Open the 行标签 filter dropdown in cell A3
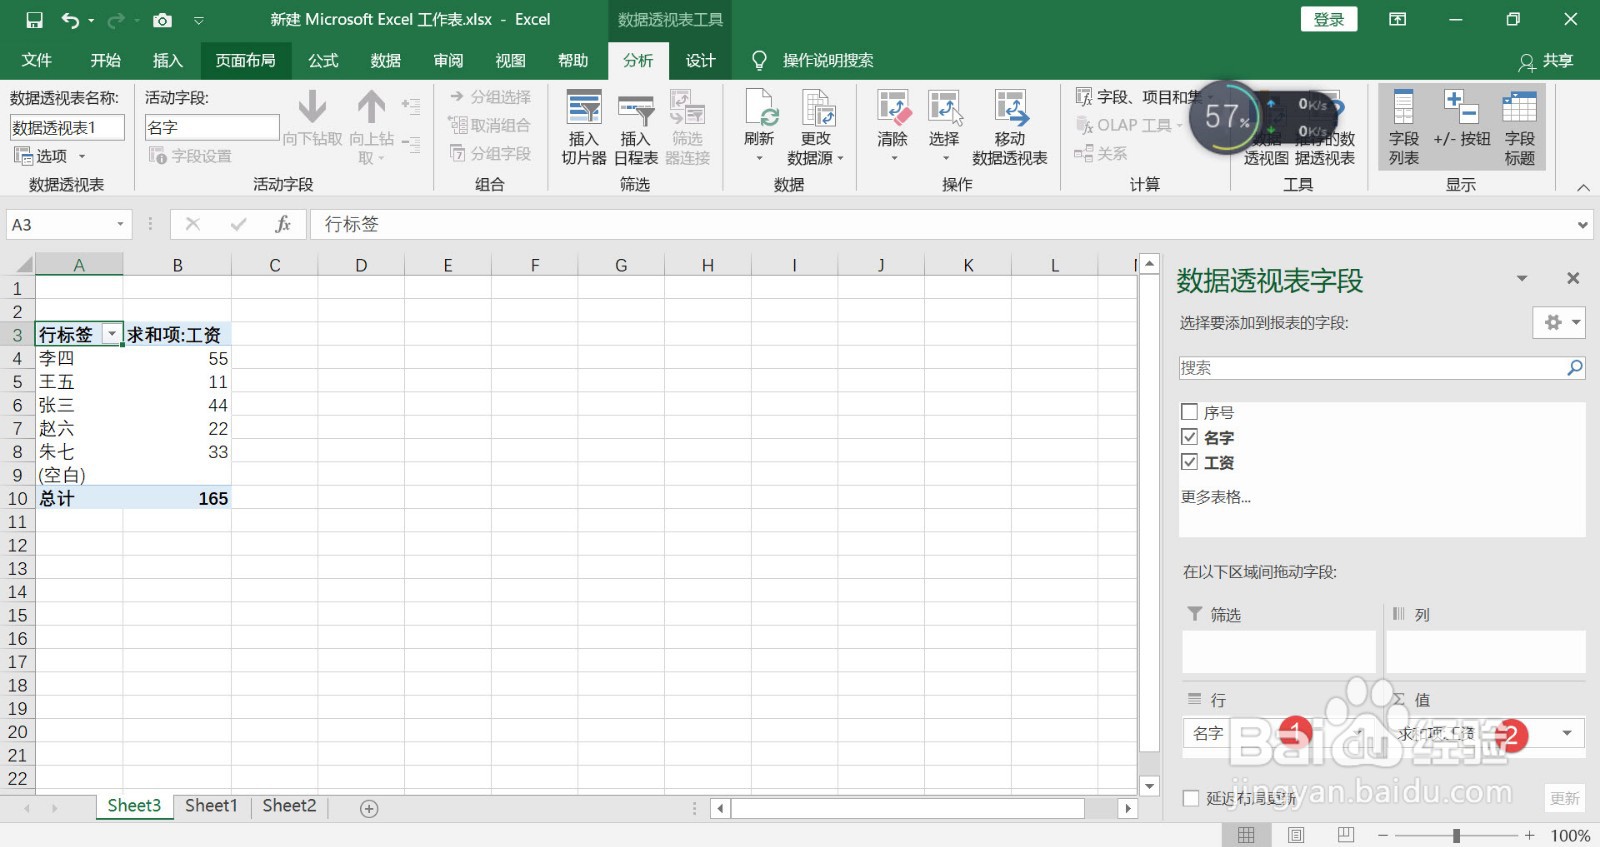This screenshot has width=1600, height=847. point(112,334)
